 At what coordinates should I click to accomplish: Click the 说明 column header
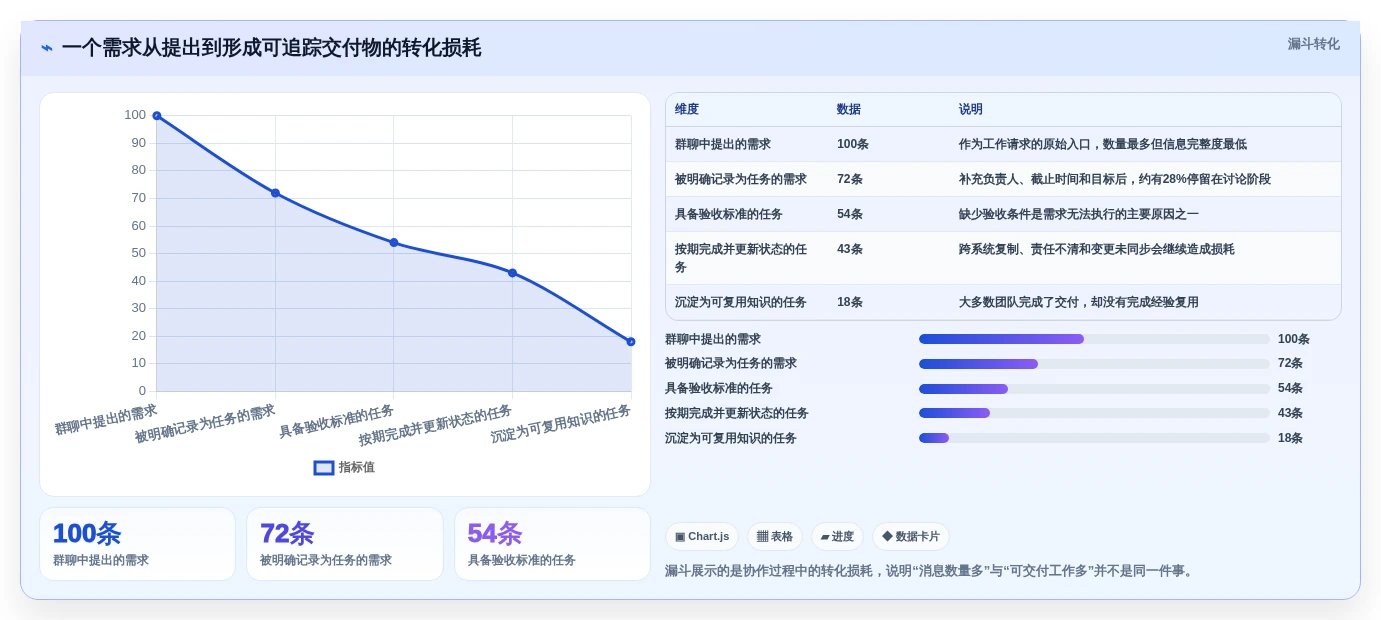click(x=971, y=109)
